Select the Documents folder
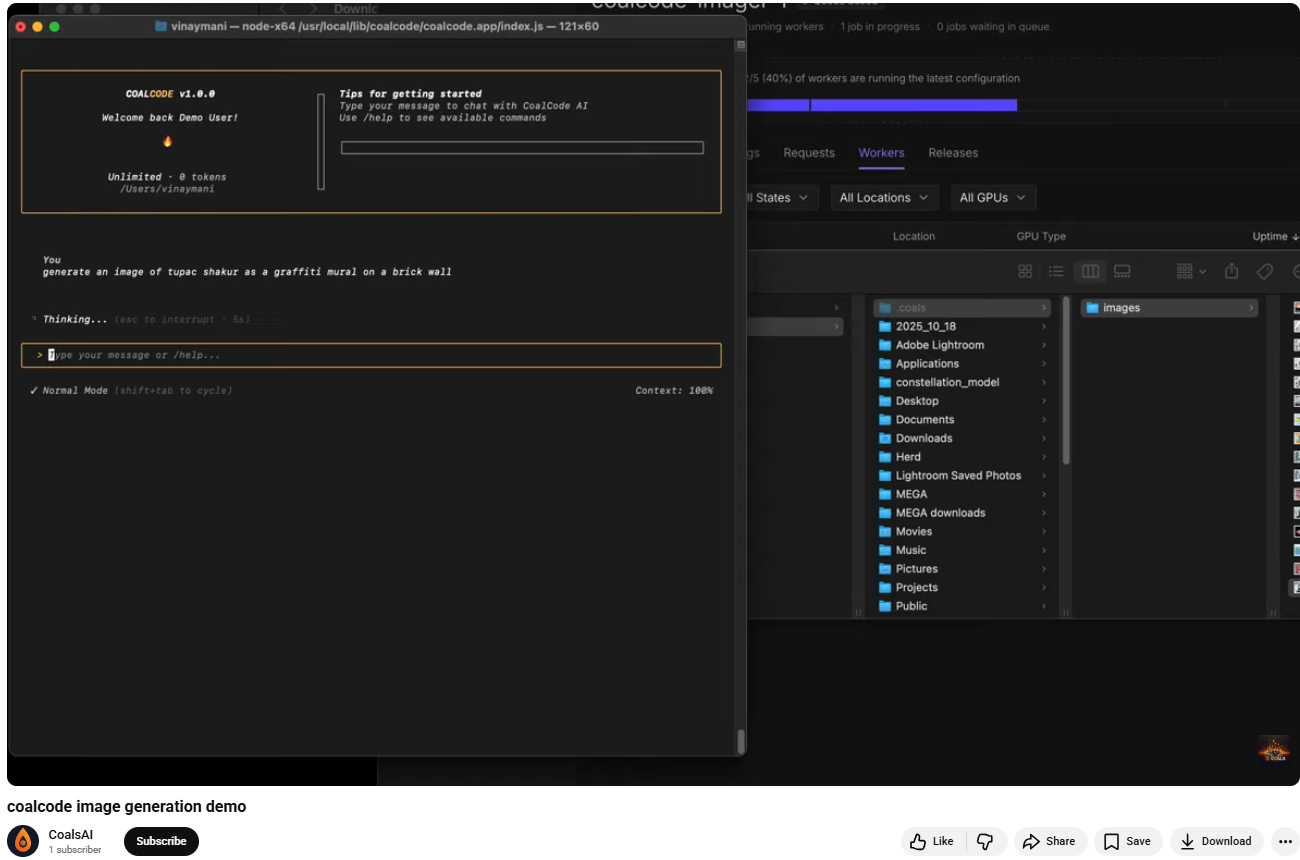 962,420
